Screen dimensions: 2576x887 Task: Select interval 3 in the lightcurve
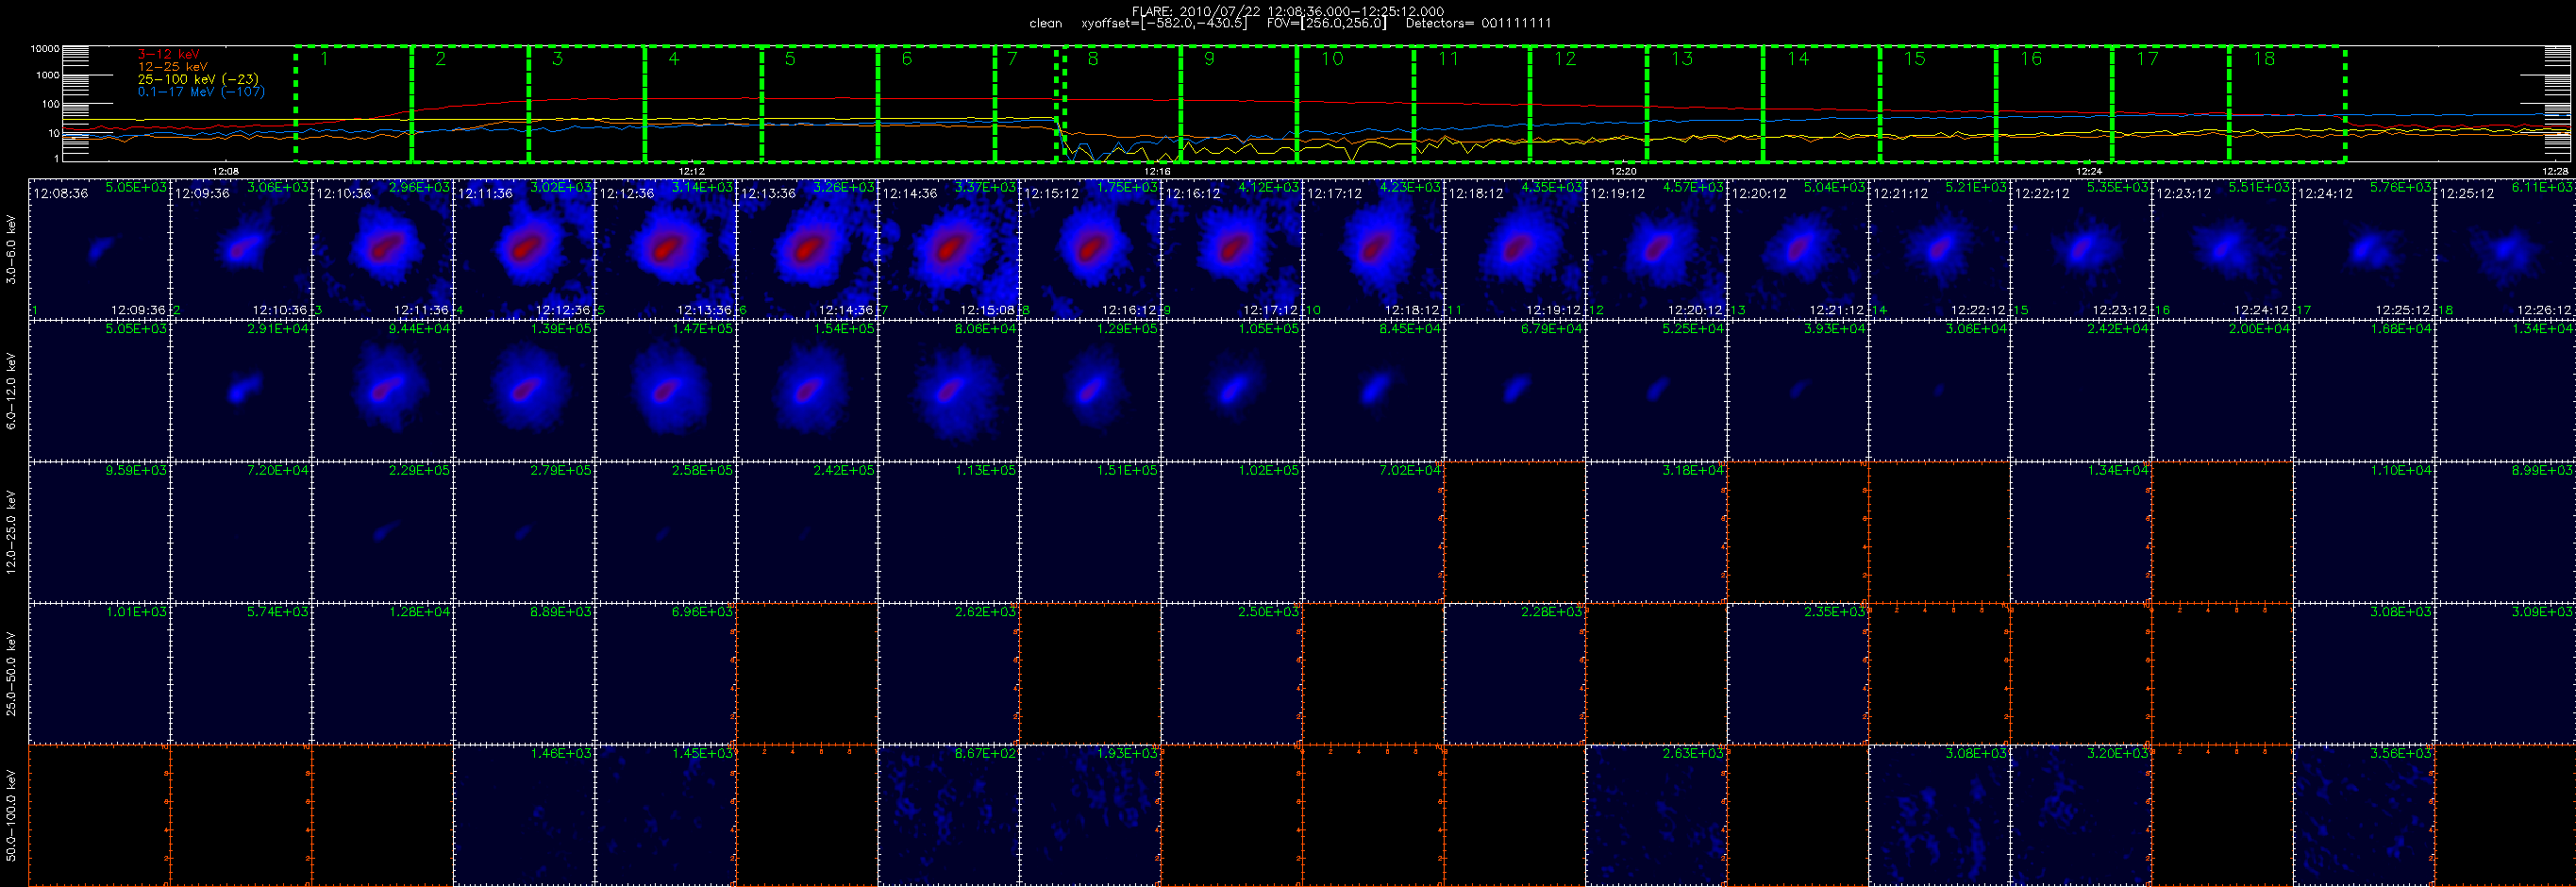click(587, 103)
